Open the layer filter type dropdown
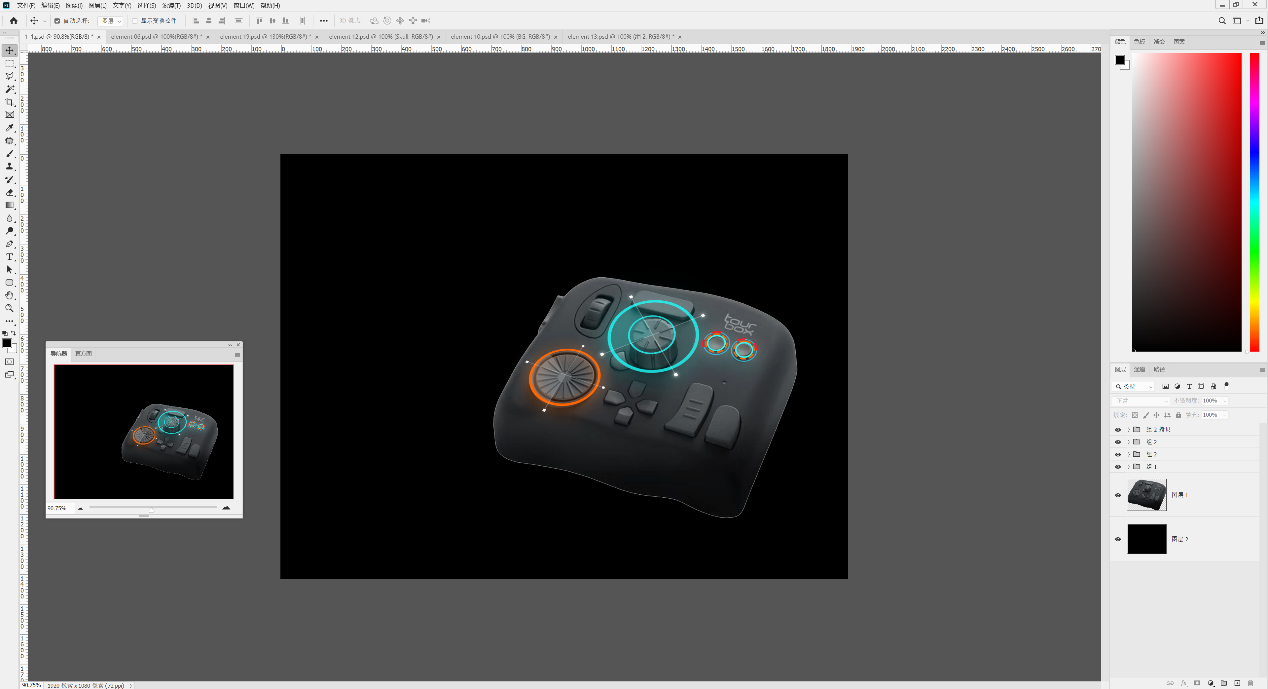1268x689 pixels. [x=1134, y=386]
